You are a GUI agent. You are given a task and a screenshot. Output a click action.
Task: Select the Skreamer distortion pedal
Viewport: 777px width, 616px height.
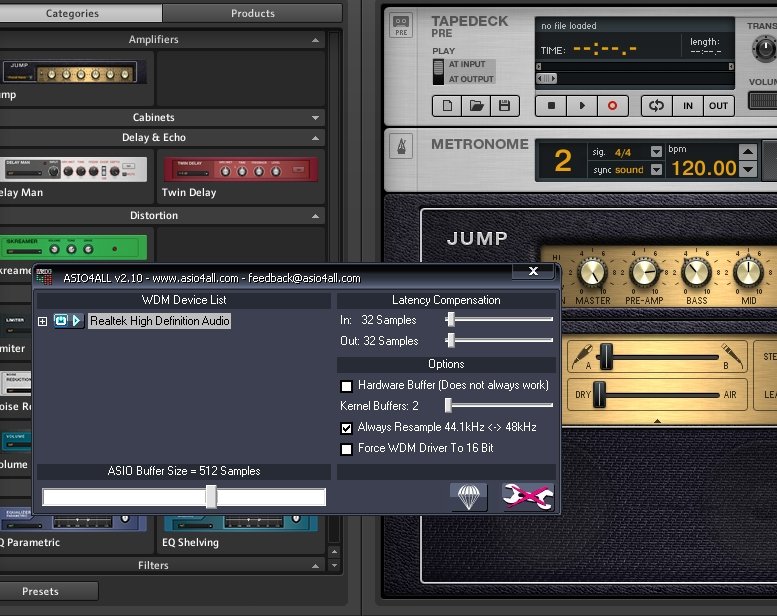(x=73, y=247)
